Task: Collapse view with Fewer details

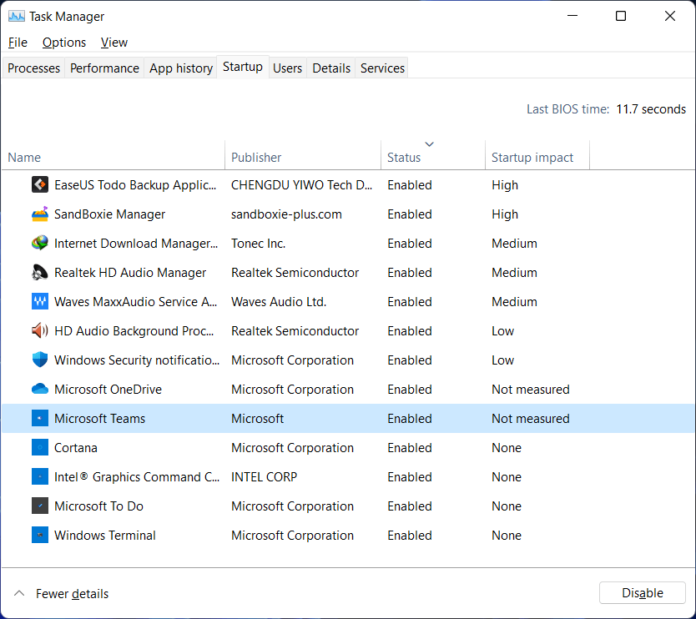Action: 61,594
